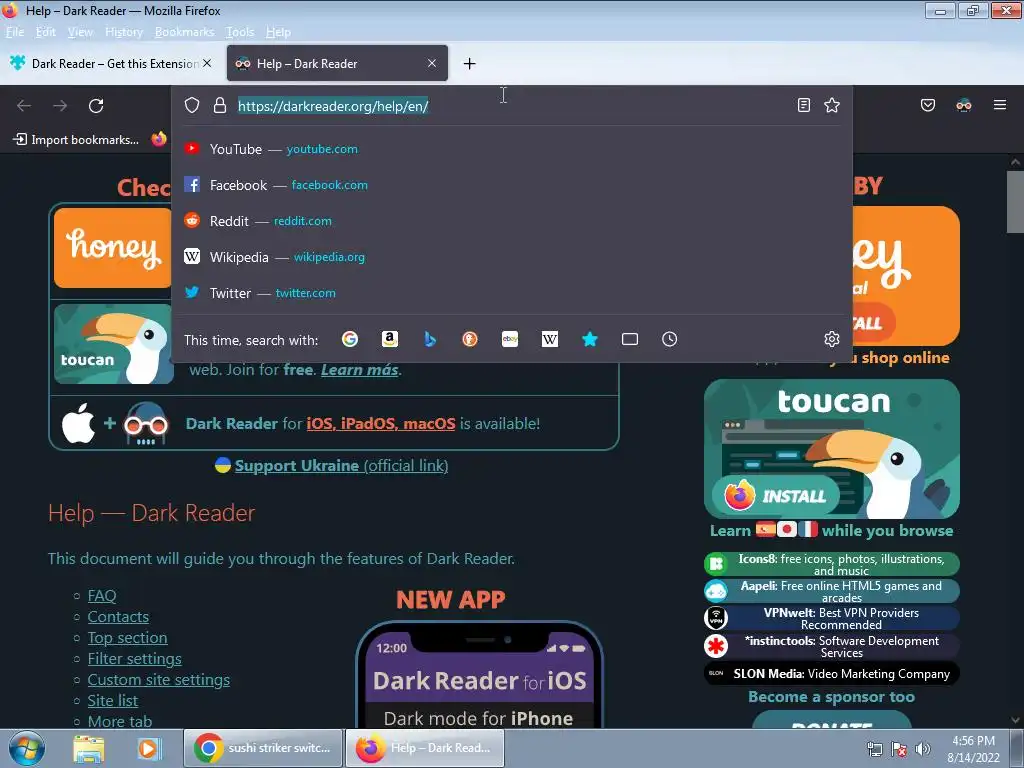Click Firefox icon in bookmarks toolbar
The height and width of the screenshot is (768, 1024).
tap(159, 139)
